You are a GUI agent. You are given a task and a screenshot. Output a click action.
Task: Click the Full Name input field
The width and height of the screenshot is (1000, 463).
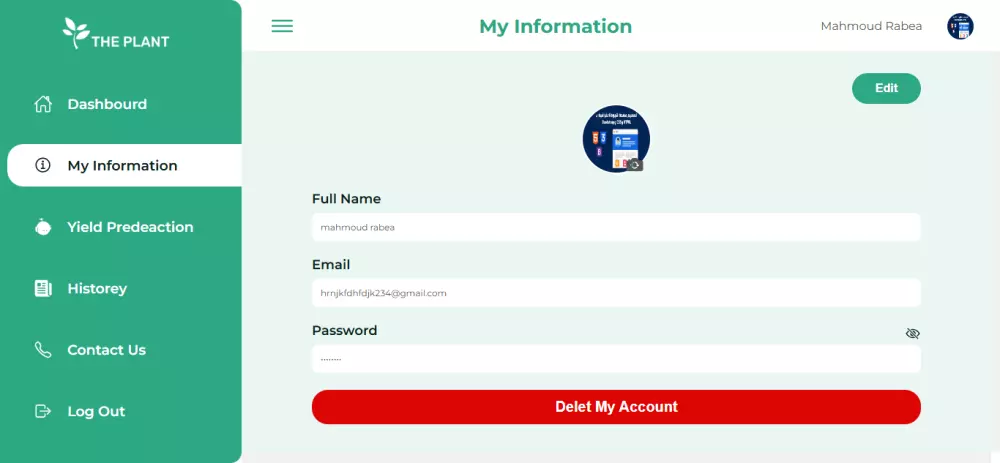pyautogui.click(x=616, y=227)
